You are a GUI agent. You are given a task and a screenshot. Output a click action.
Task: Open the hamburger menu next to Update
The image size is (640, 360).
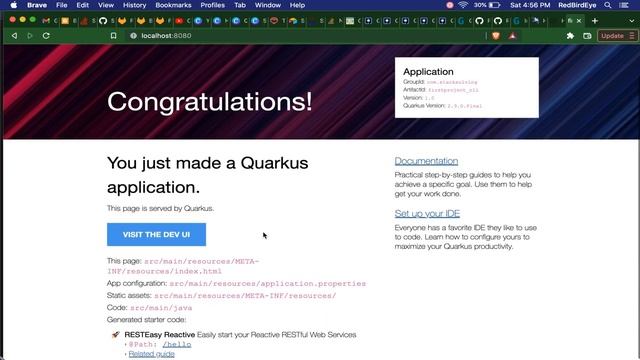[632, 36]
